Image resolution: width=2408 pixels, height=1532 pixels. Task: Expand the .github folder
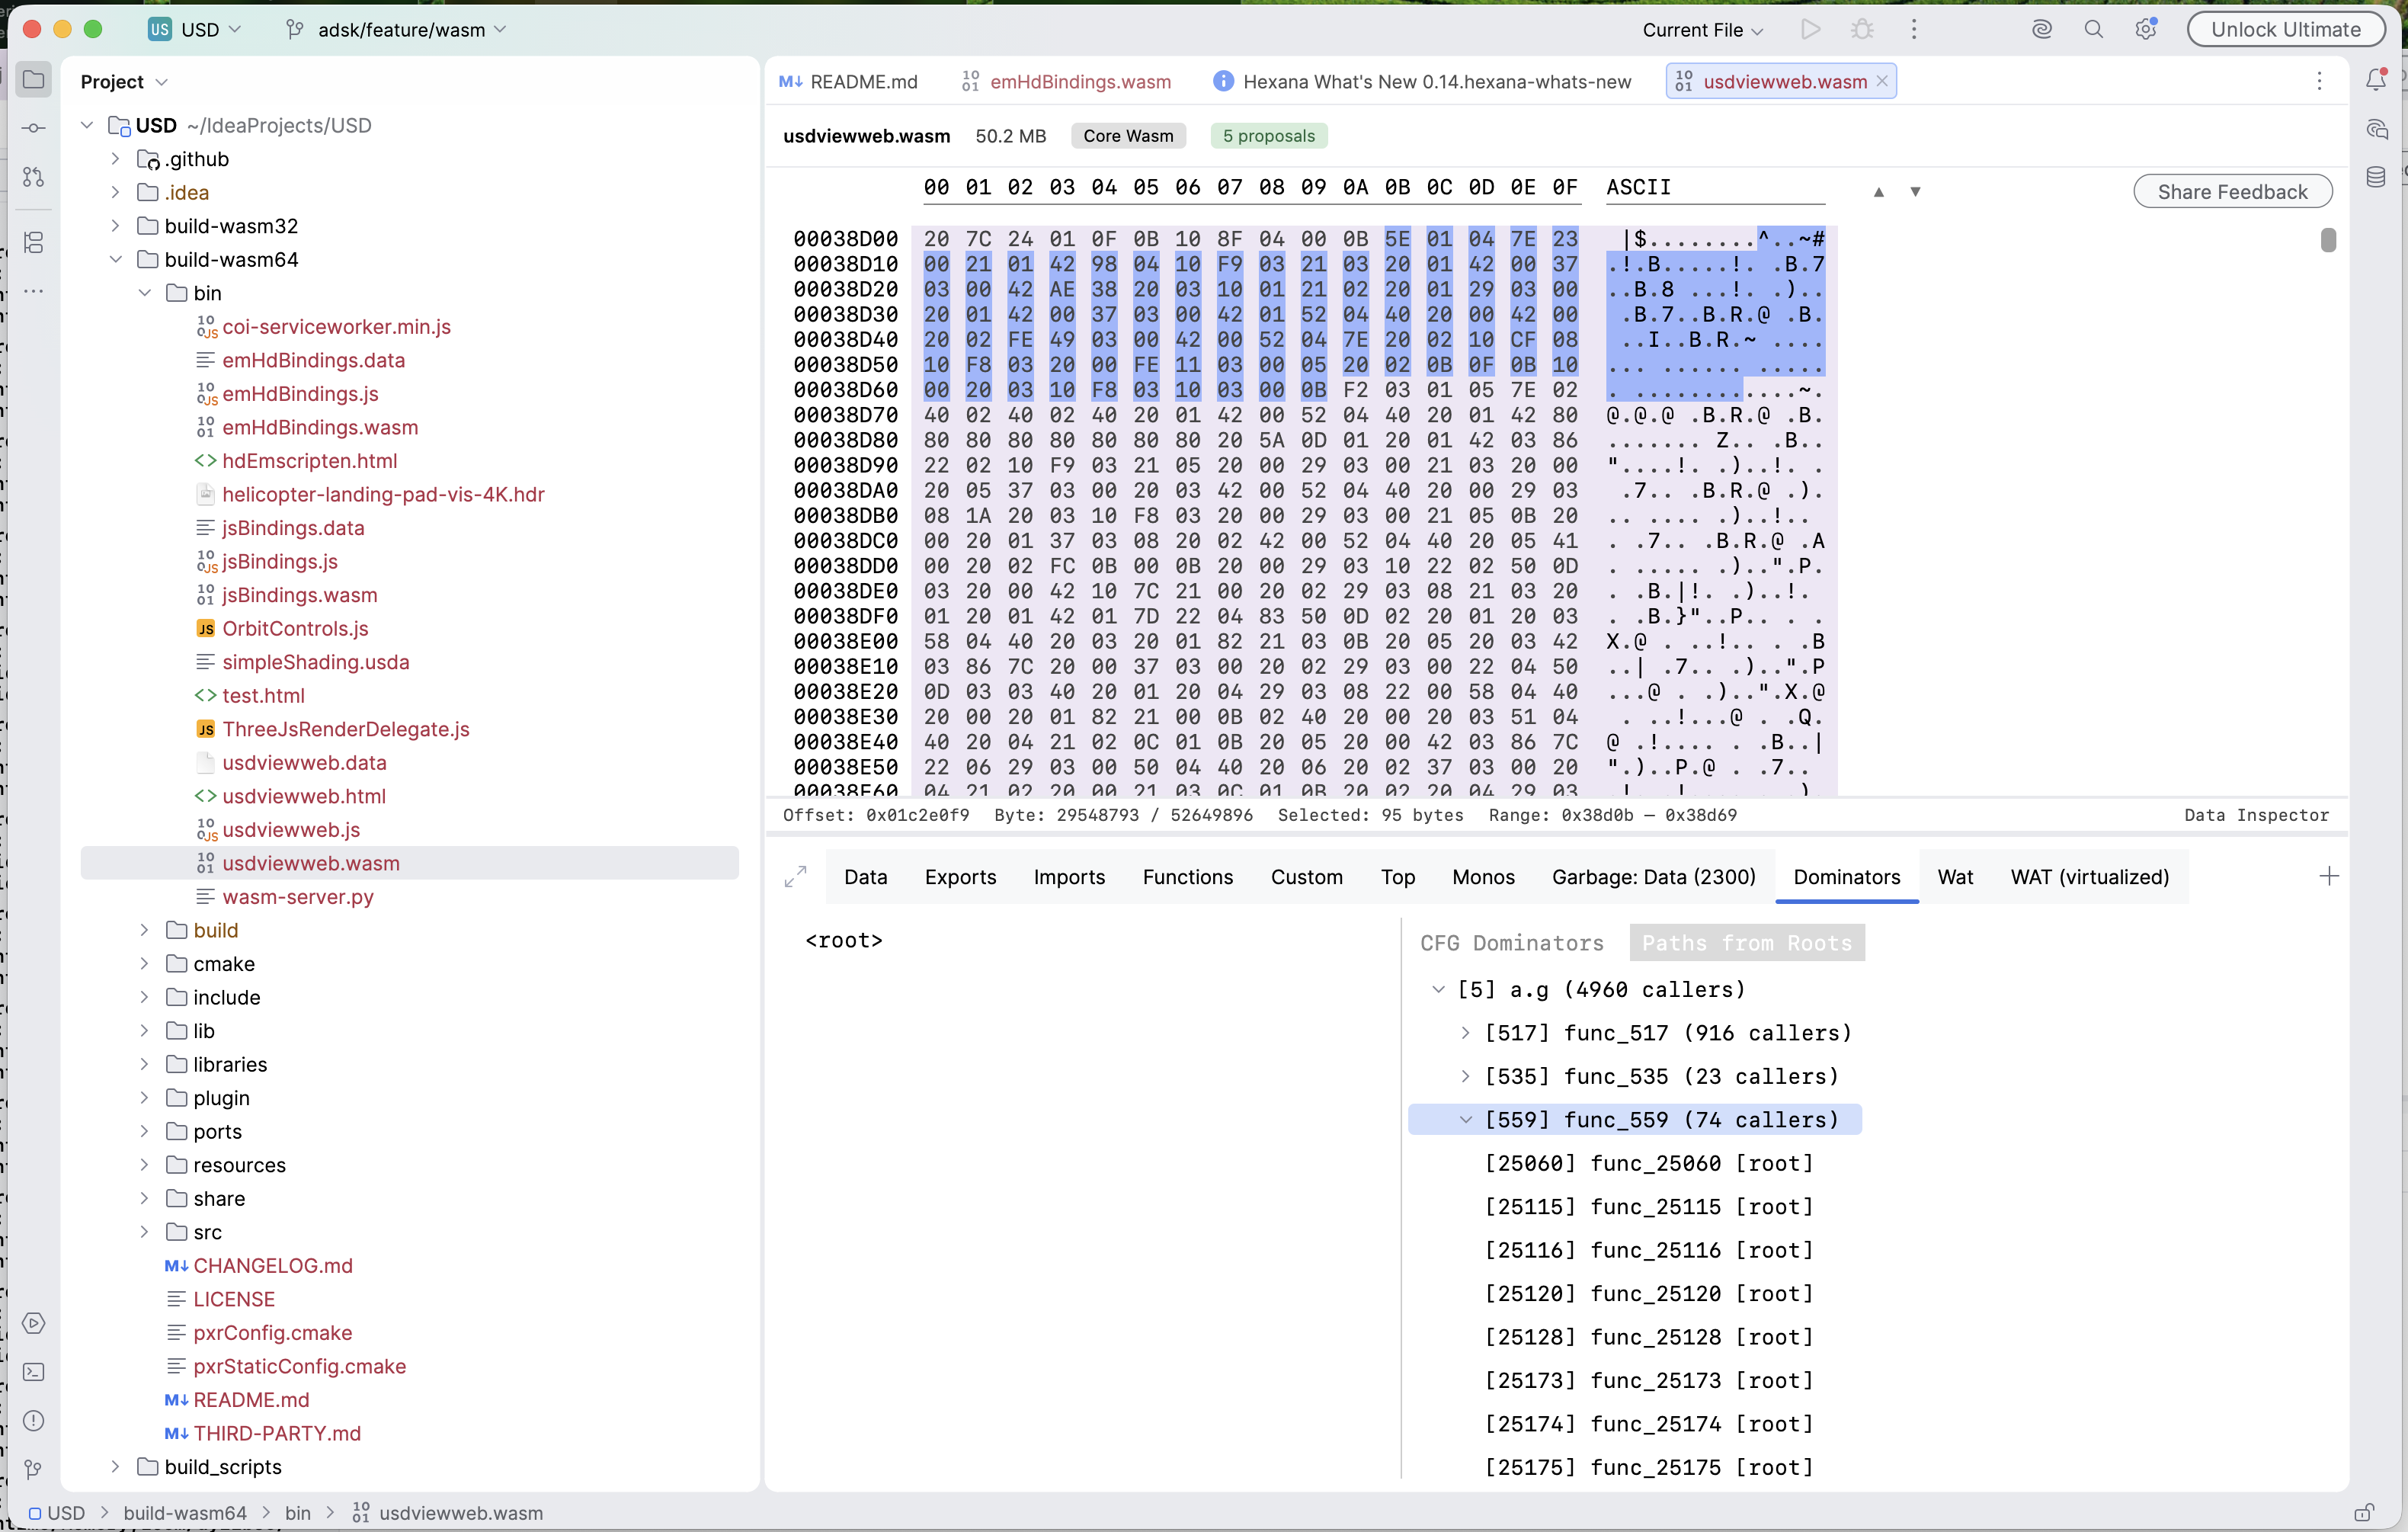click(x=115, y=159)
